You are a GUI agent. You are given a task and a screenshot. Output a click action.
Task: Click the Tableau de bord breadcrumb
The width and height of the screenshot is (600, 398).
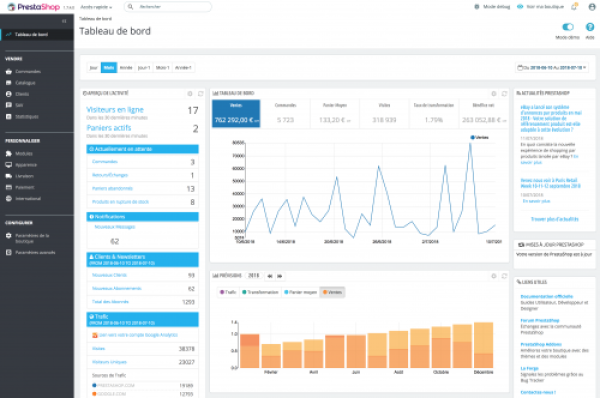95,18
